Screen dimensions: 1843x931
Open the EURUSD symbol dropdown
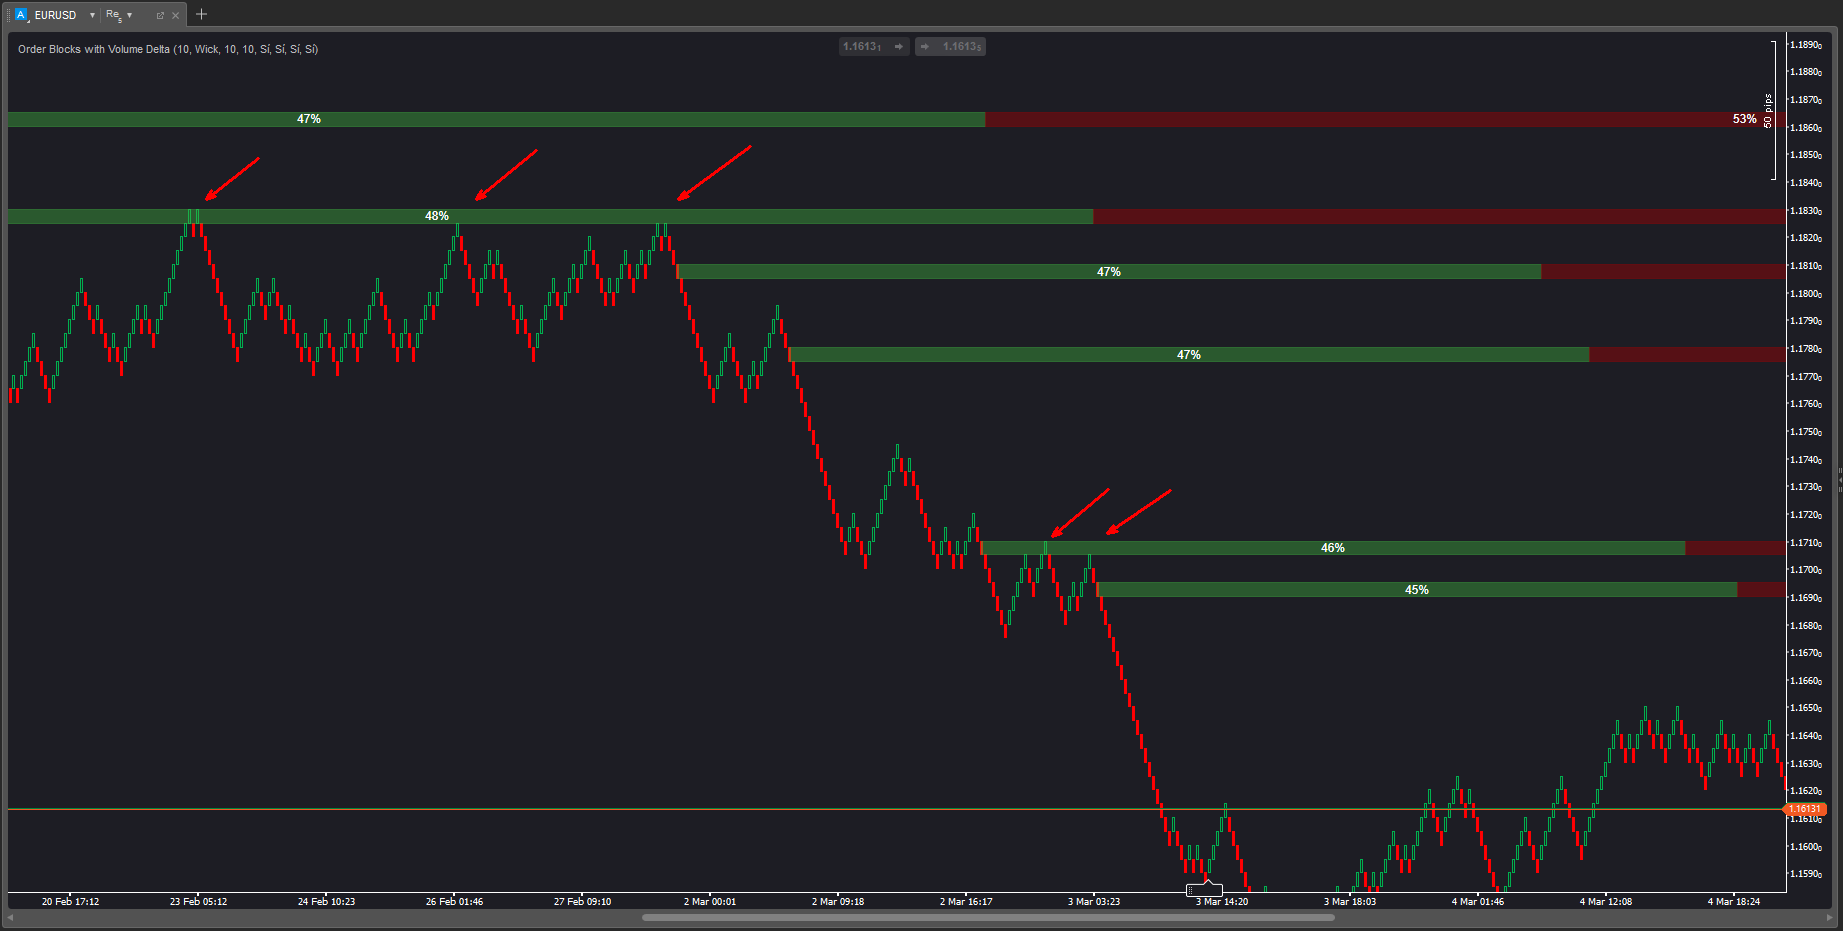click(91, 14)
